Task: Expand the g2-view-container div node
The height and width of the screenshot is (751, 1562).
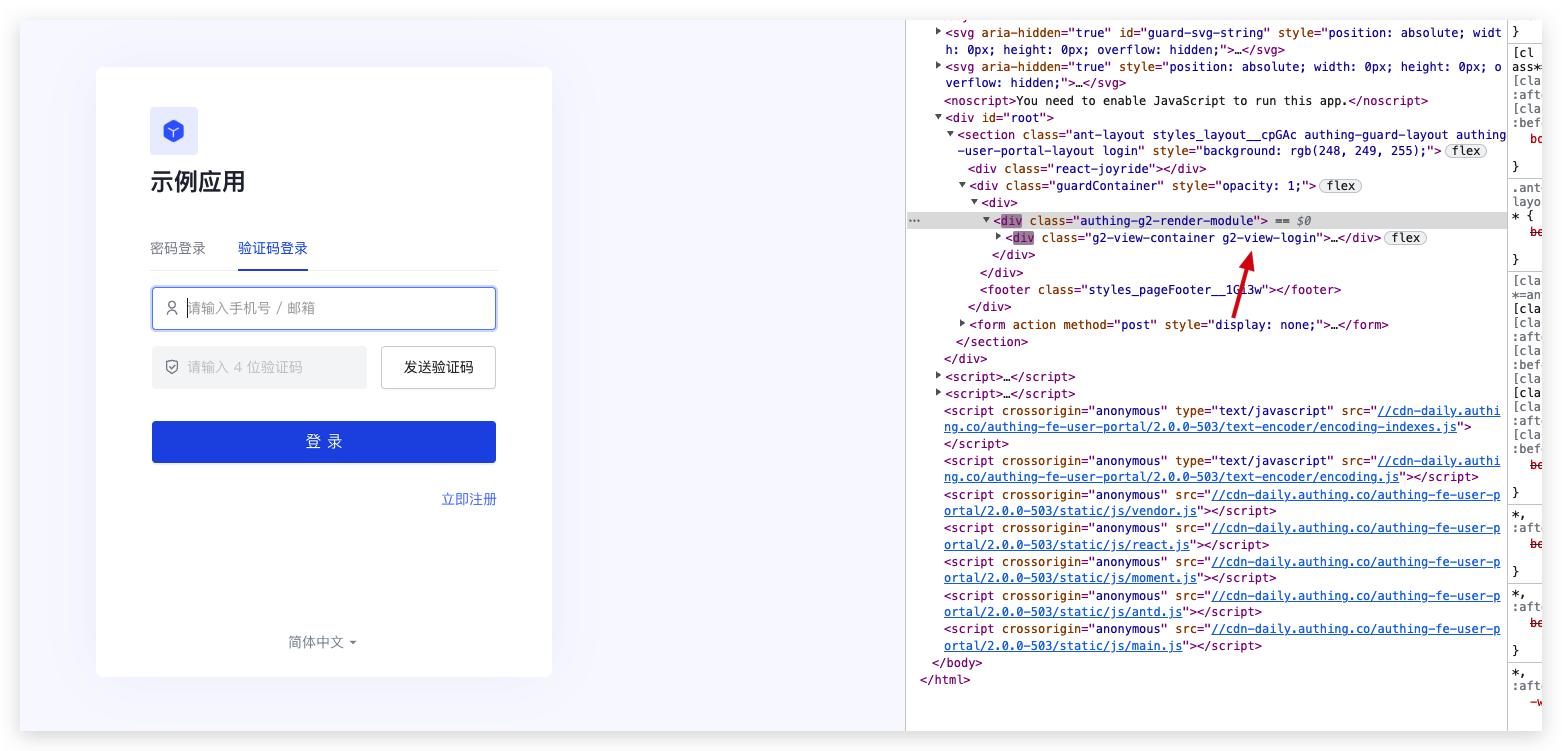Action: (x=998, y=237)
